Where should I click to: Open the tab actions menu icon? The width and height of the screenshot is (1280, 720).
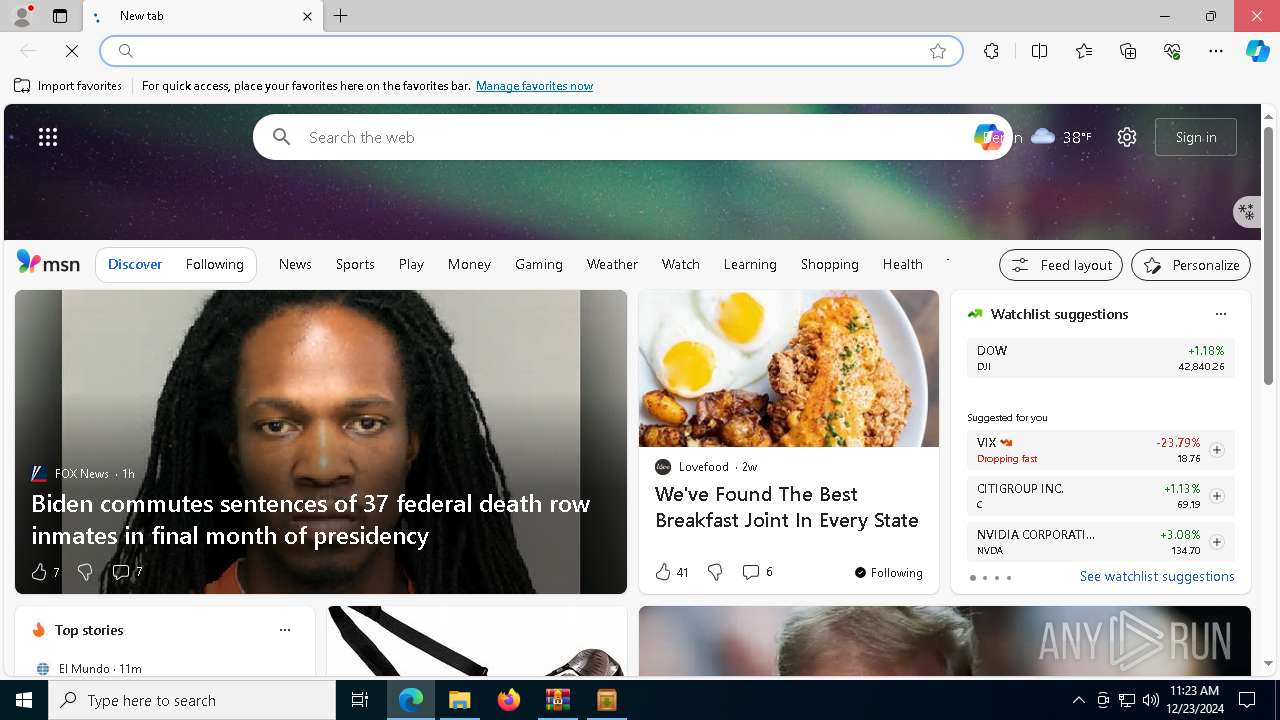point(60,16)
